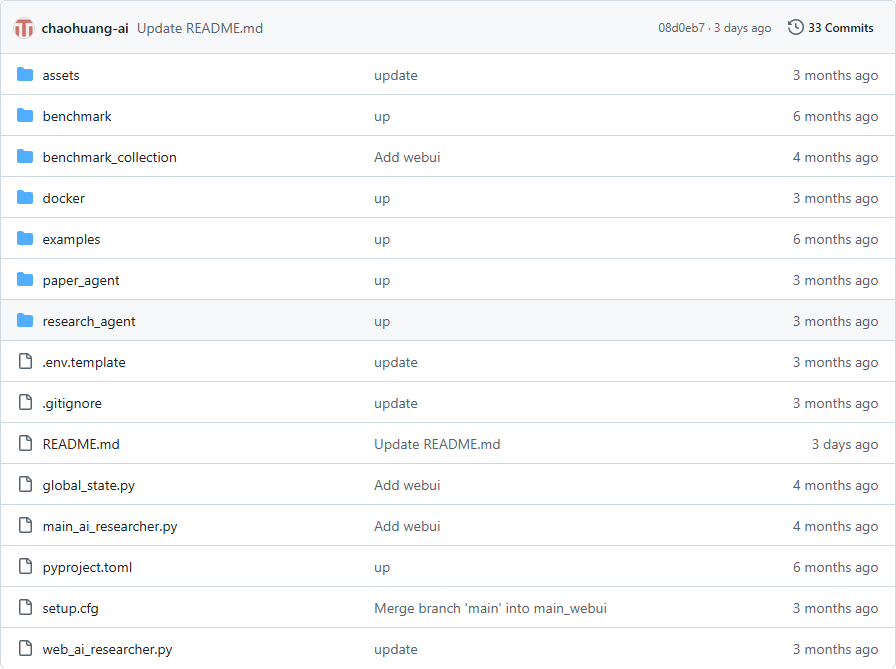The height and width of the screenshot is (669, 896).
Task: Click the docker folder icon
Action: [x=25, y=198]
